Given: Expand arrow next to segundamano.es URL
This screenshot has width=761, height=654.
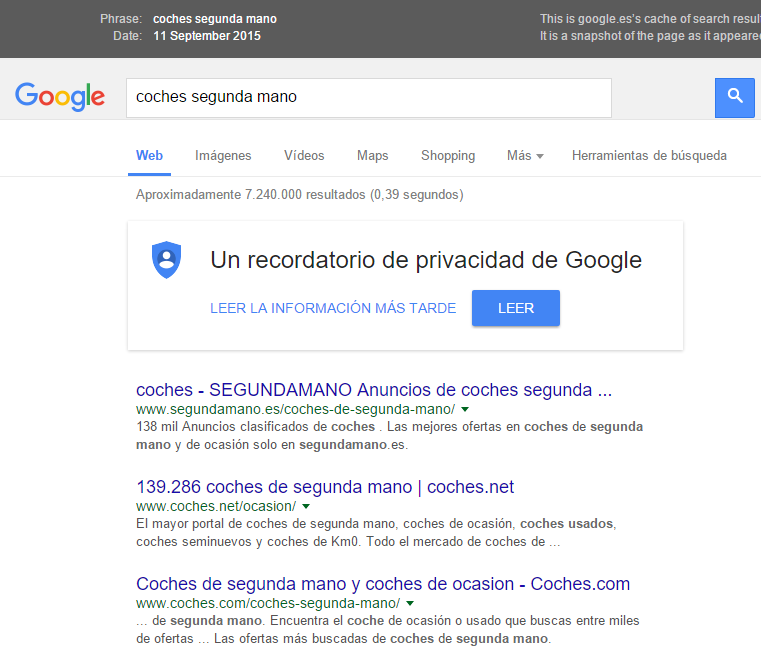Looking at the screenshot, I should point(465,409).
